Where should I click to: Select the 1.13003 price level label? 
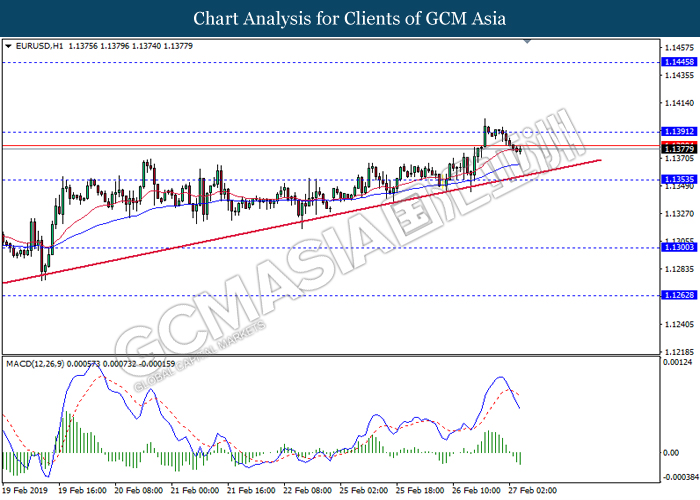(679, 247)
